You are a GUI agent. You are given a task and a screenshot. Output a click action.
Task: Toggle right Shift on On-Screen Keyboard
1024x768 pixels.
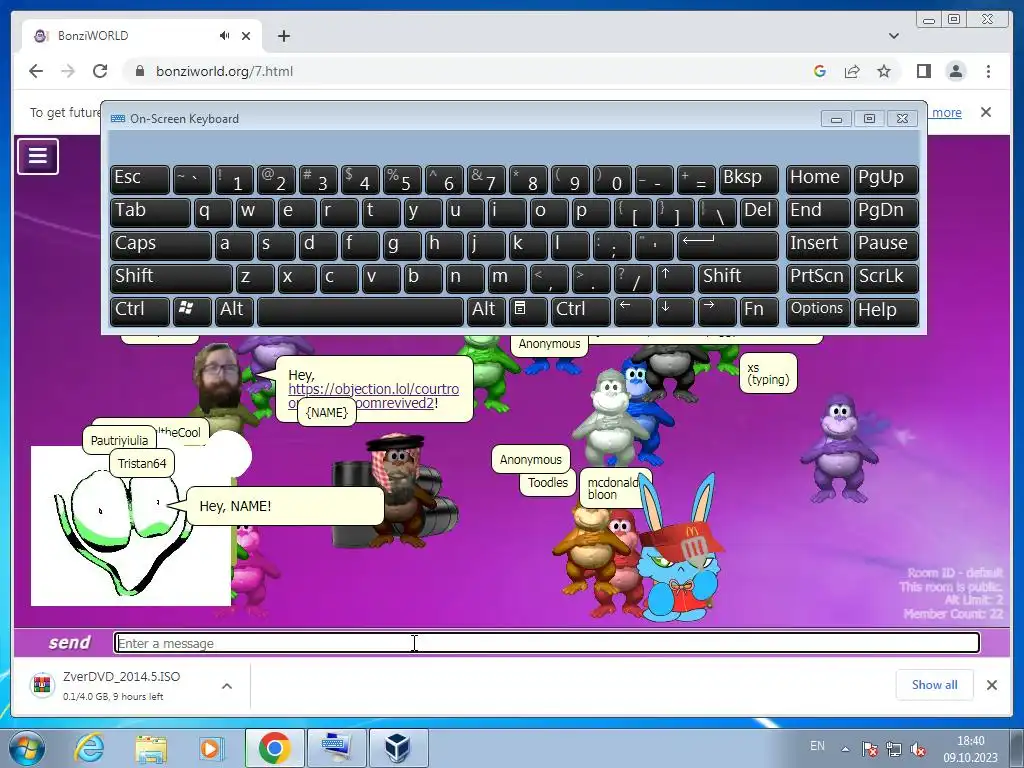coord(738,278)
